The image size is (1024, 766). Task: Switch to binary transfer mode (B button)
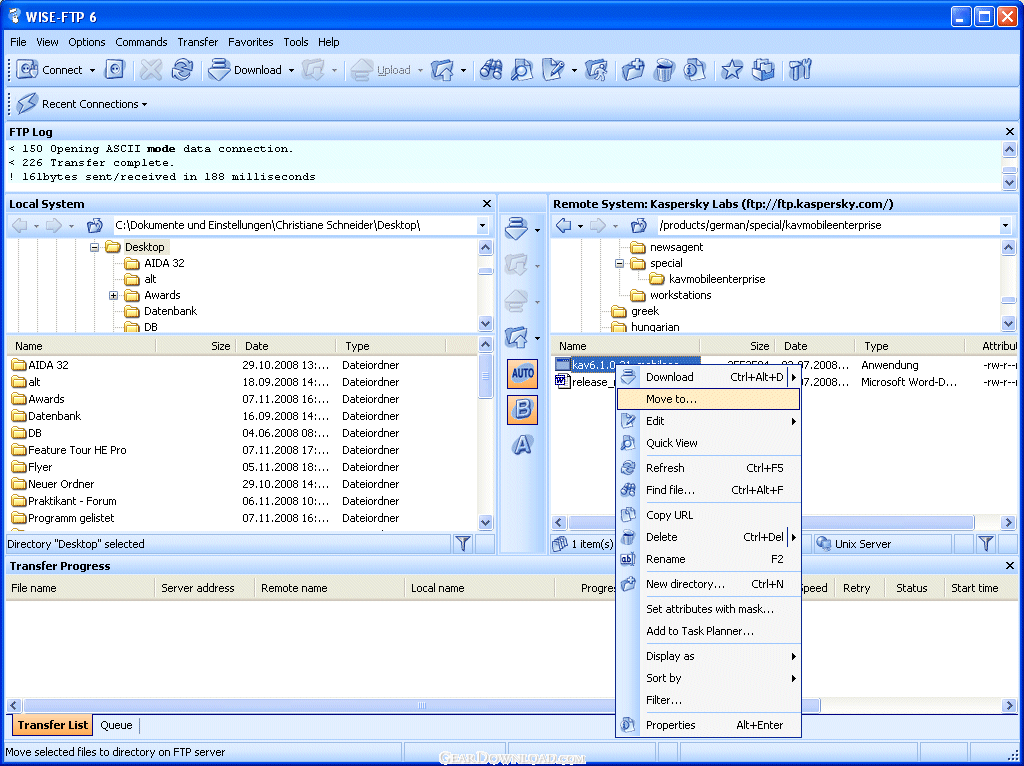[522, 410]
